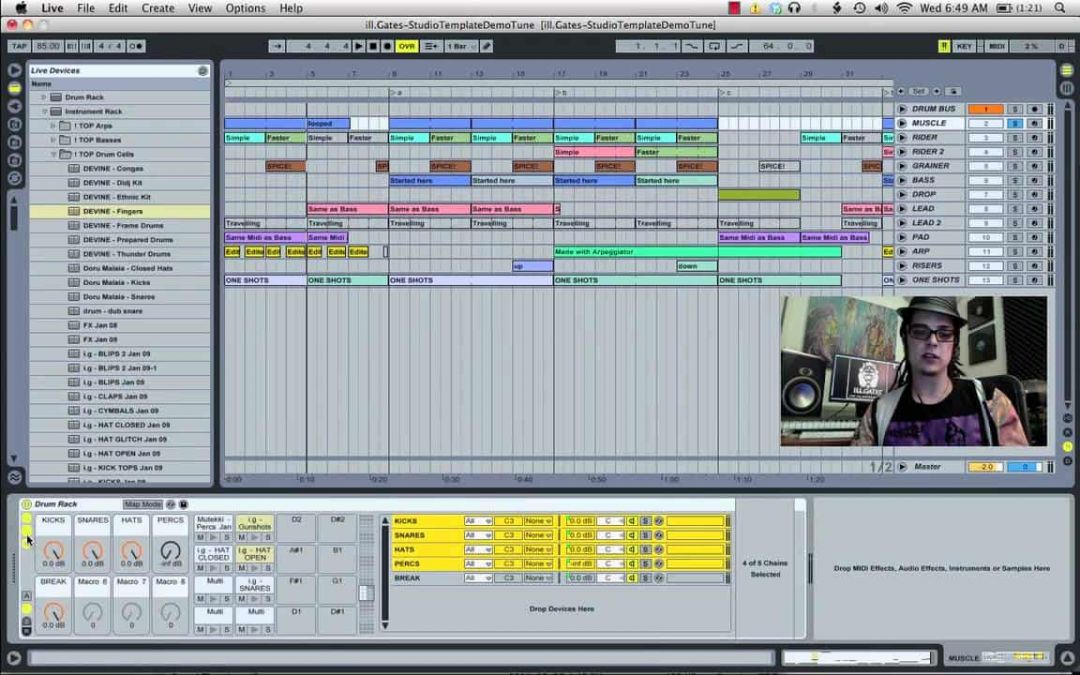Toggle the KEY map mode switch
This screenshot has width=1080, height=675.
(964, 46)
